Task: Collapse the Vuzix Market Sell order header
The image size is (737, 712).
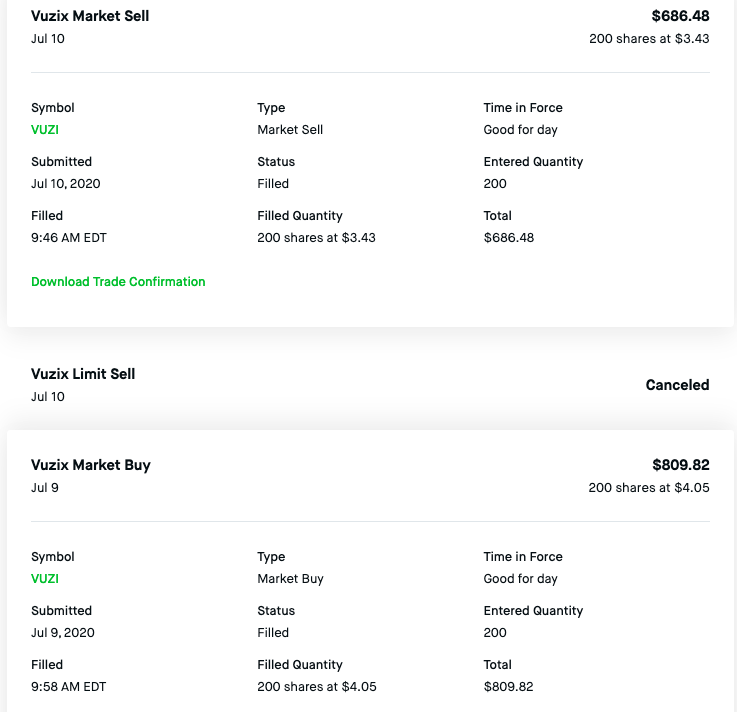Action: click(x=90, y=16)
